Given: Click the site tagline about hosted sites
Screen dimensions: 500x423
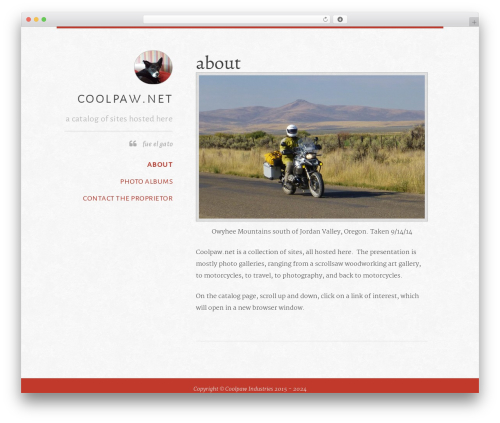Looking at the screenshot, I should click(x=119, y=119).
